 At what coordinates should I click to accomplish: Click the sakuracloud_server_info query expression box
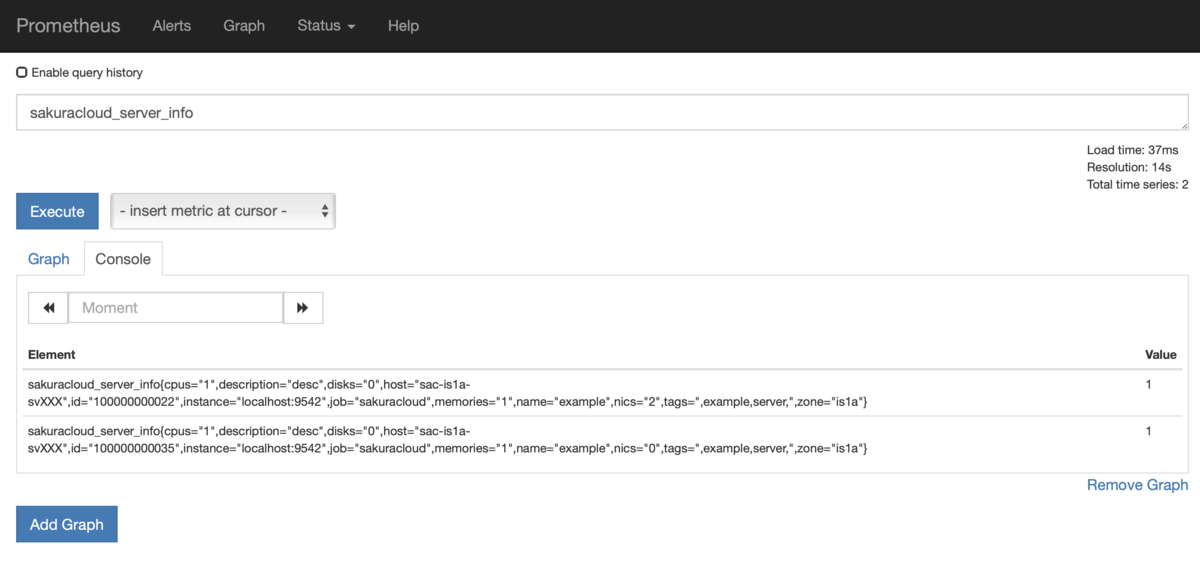click(x=602, y=113)
